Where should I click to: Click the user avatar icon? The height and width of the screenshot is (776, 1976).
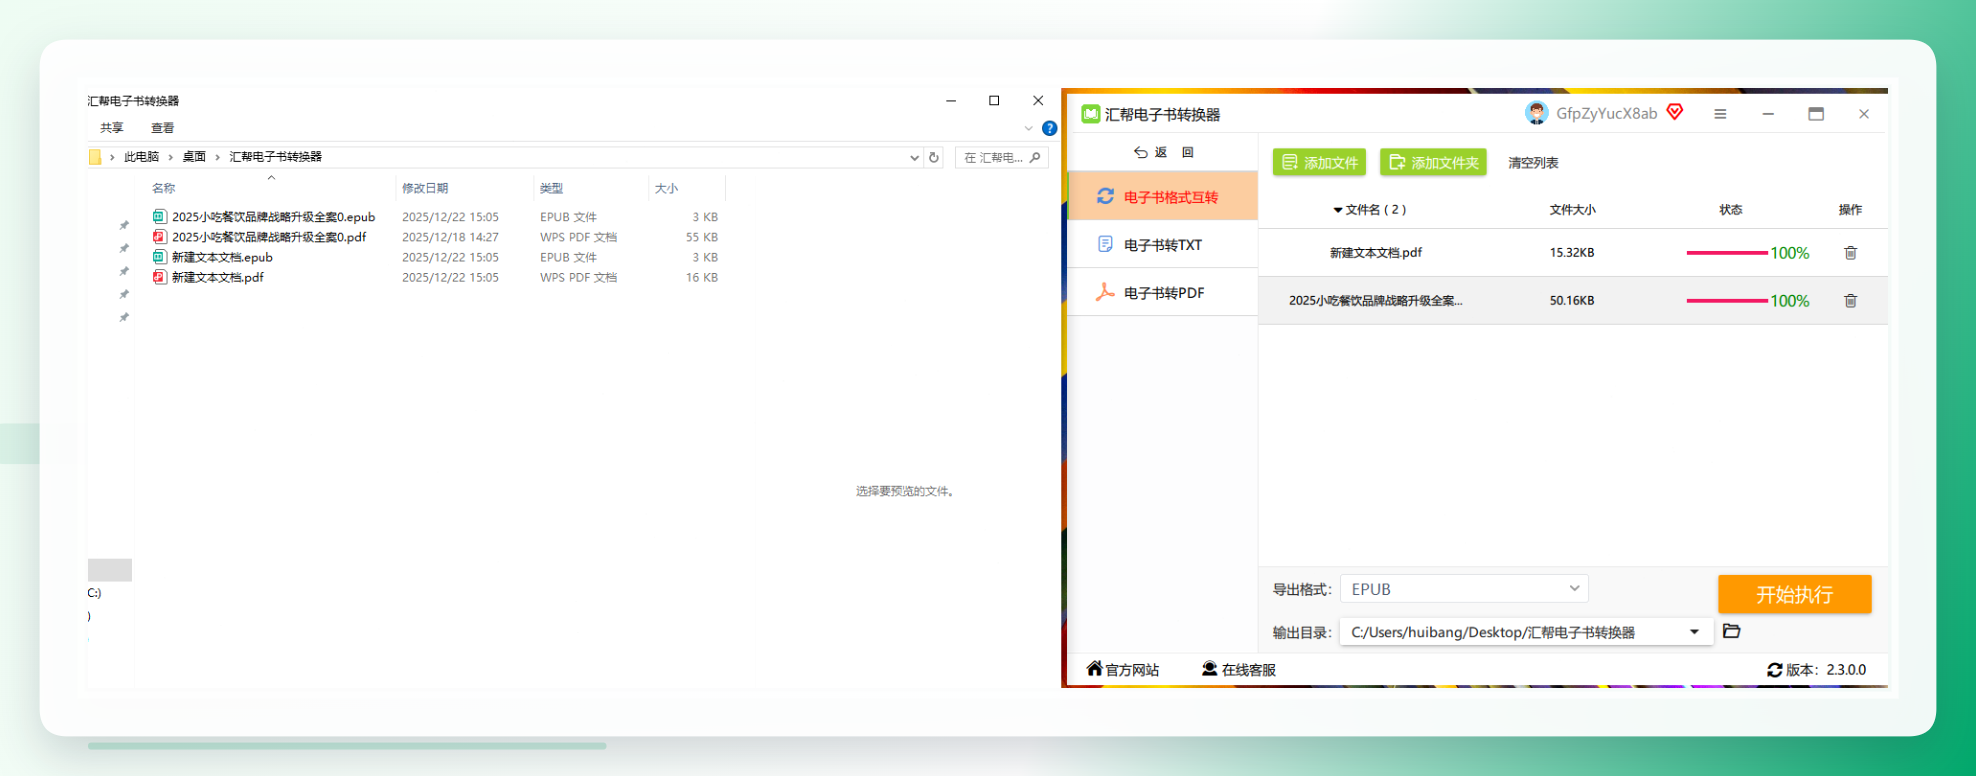1537,113
